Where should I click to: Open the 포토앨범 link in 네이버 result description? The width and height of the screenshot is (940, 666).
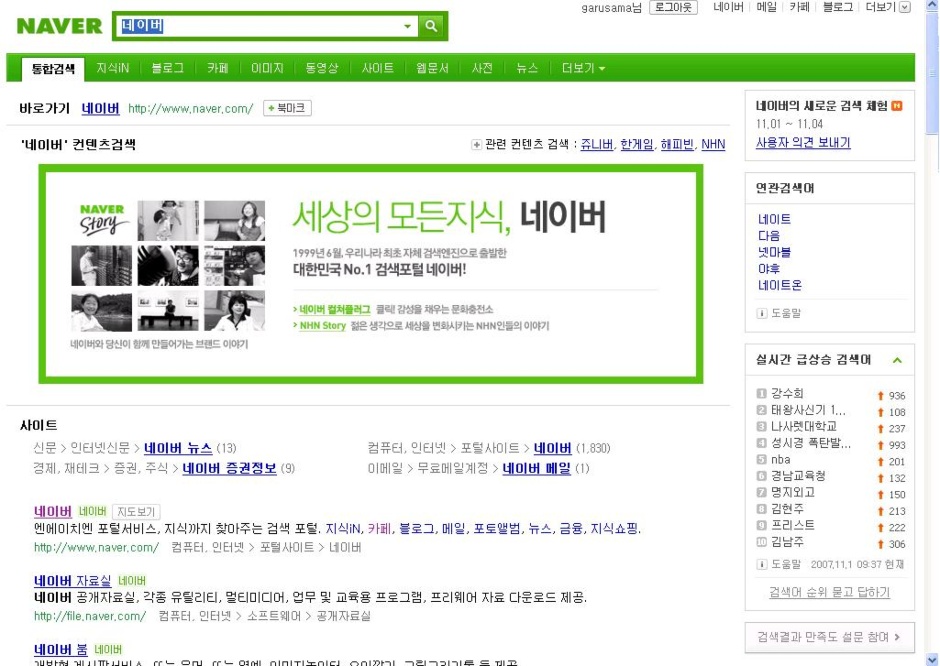tap(497, 529)
